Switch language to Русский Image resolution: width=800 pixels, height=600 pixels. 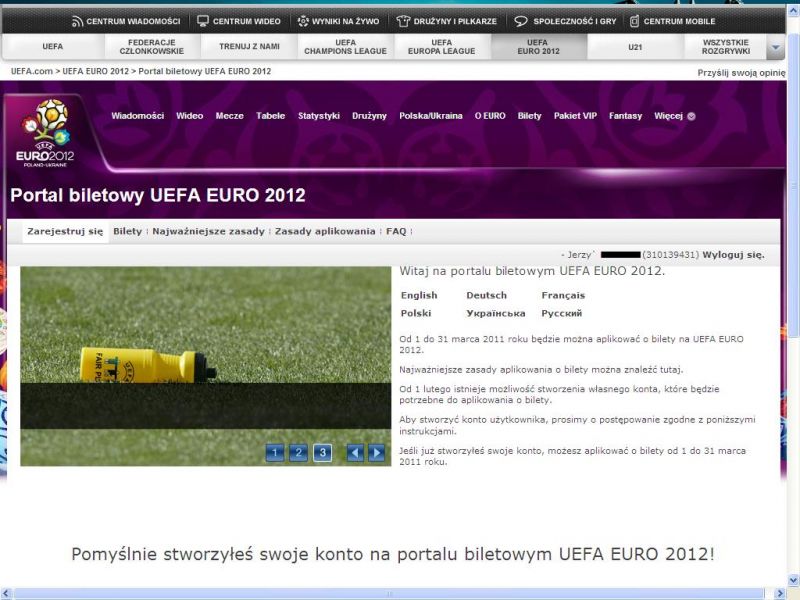561,313
